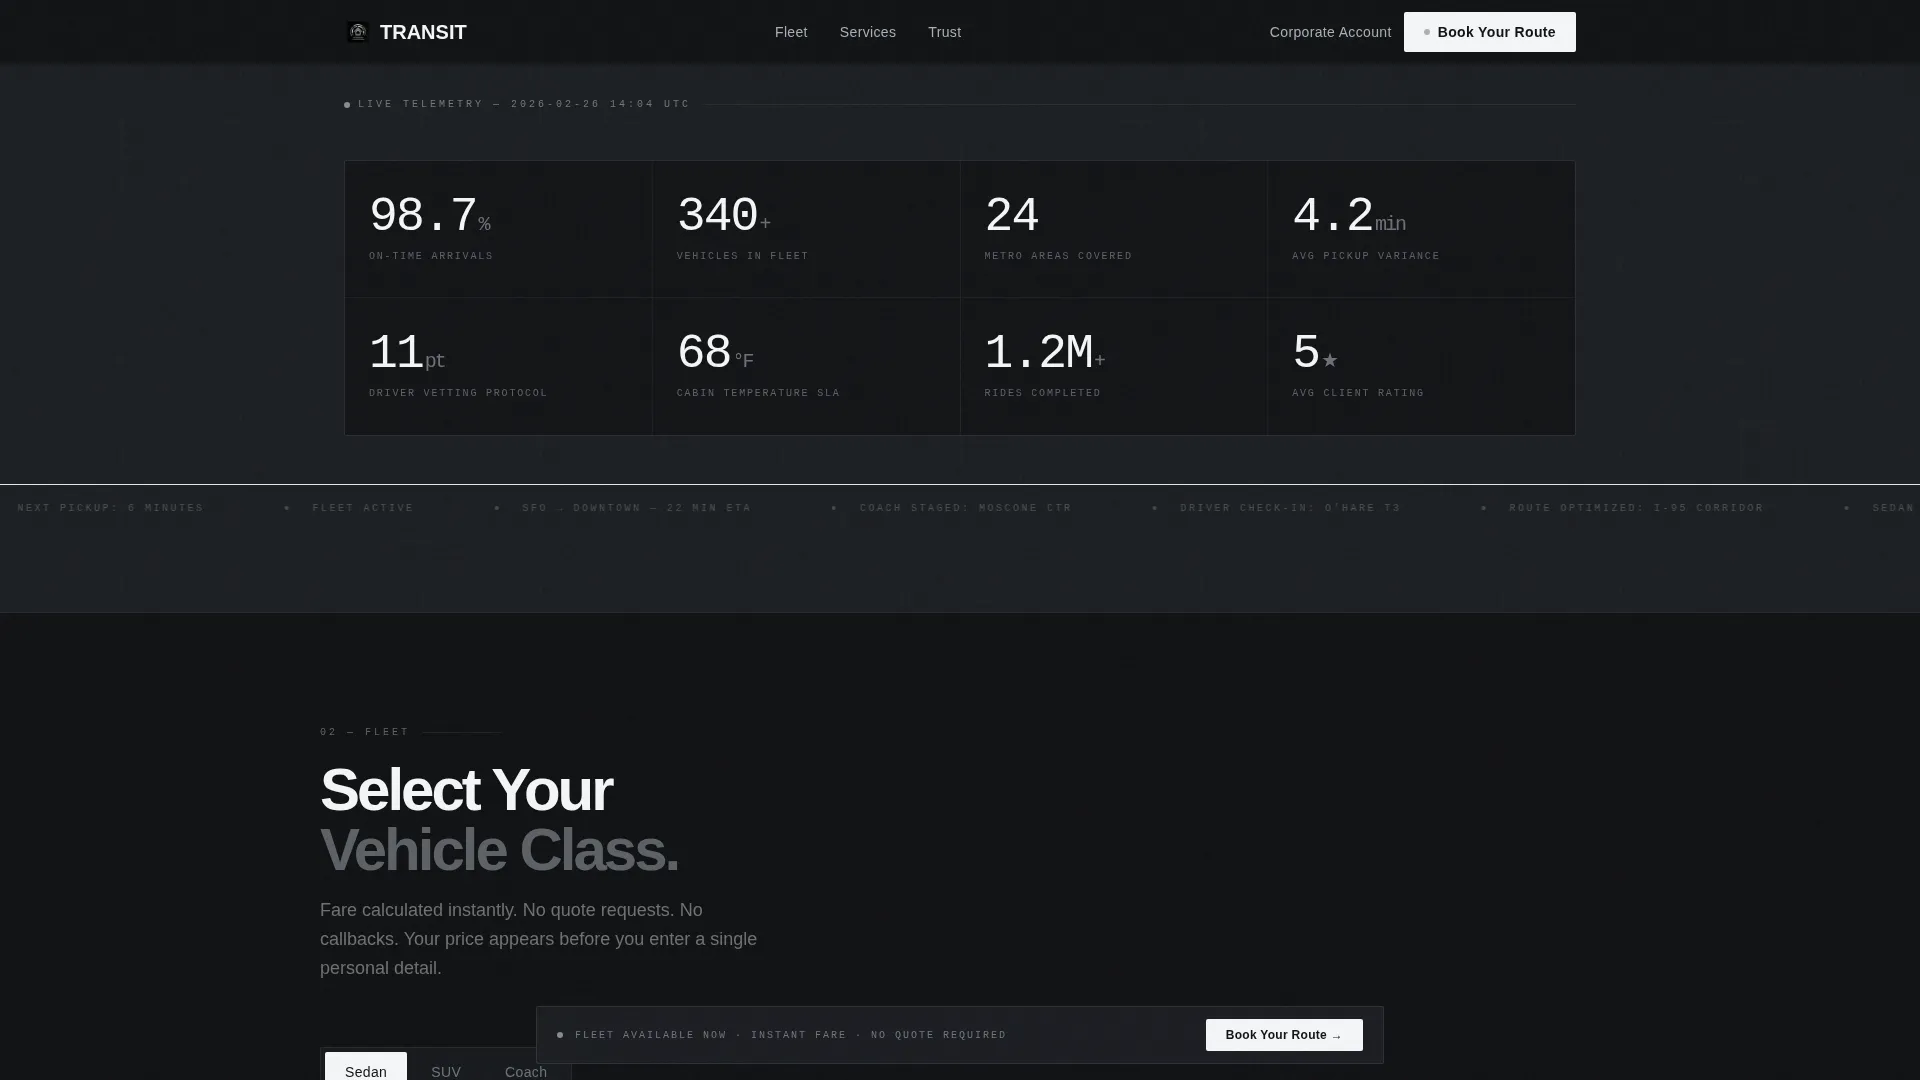
Task: Open the Services nav item
Action: 868,32
